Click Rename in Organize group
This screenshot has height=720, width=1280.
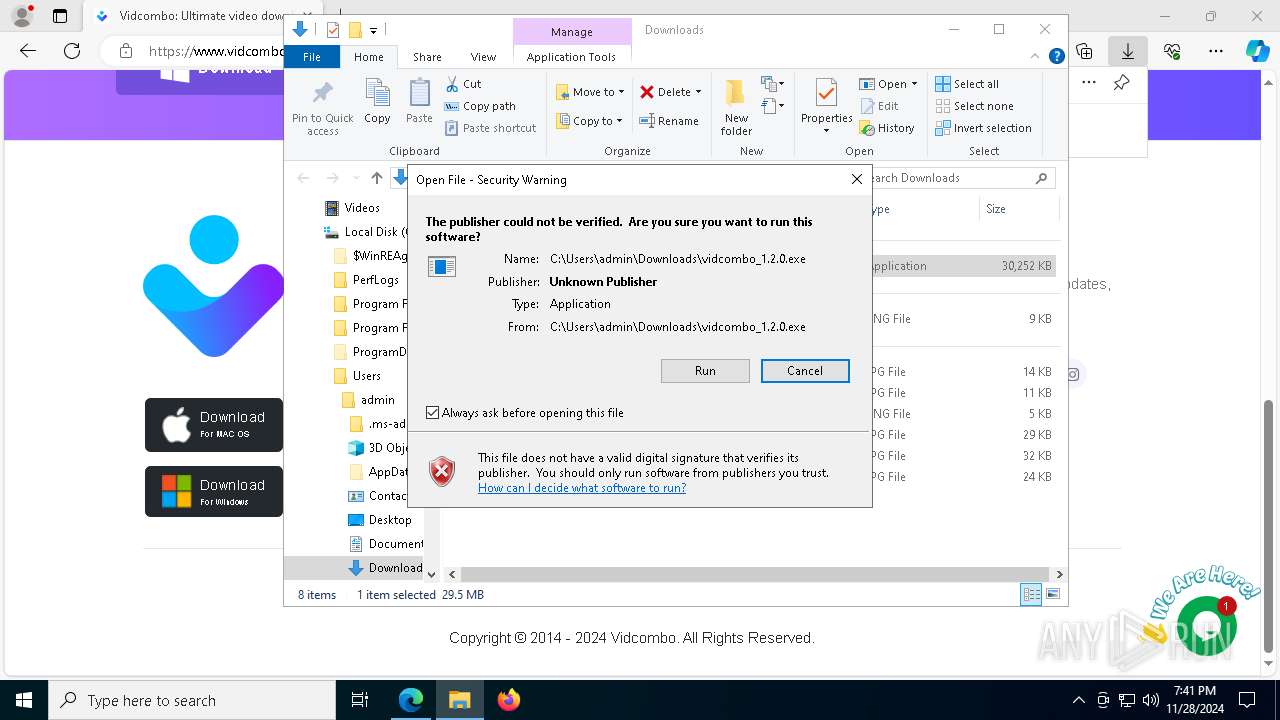[x=669, y=121]
